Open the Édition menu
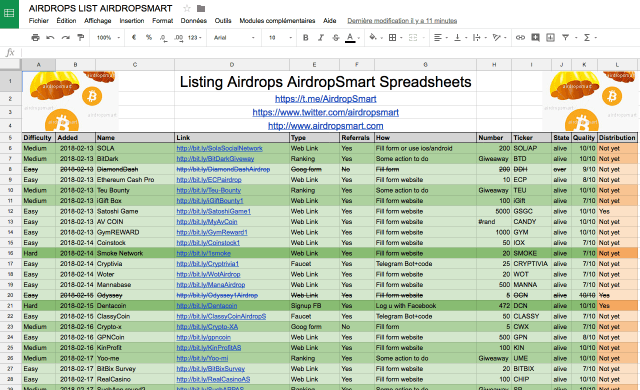The height and width of the screenshot is (390, 640). 66,21
